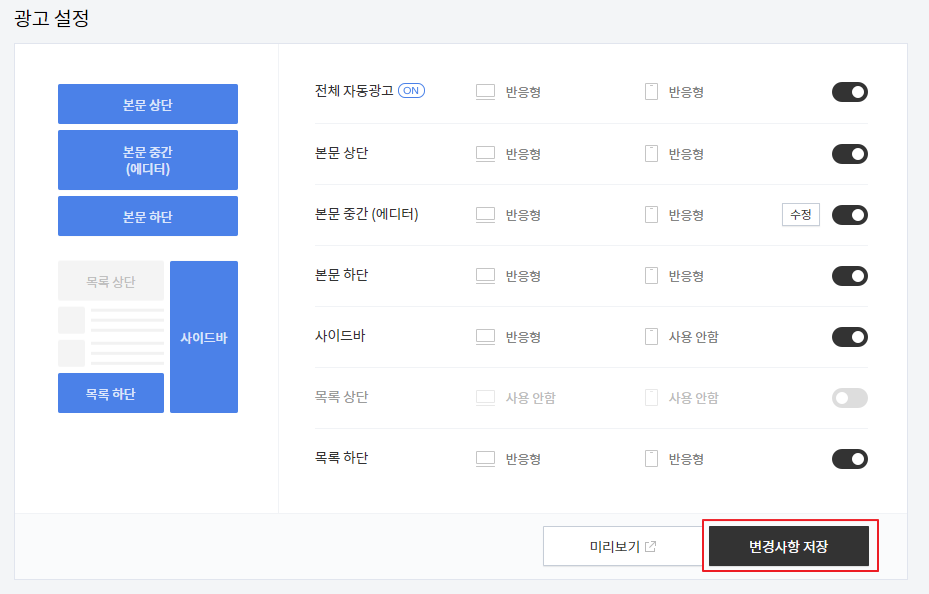The width and height of the screenshot is (929, 594).
Task: Select the PC 반응형 icon for 본문 상단
Action: point(485,153)
